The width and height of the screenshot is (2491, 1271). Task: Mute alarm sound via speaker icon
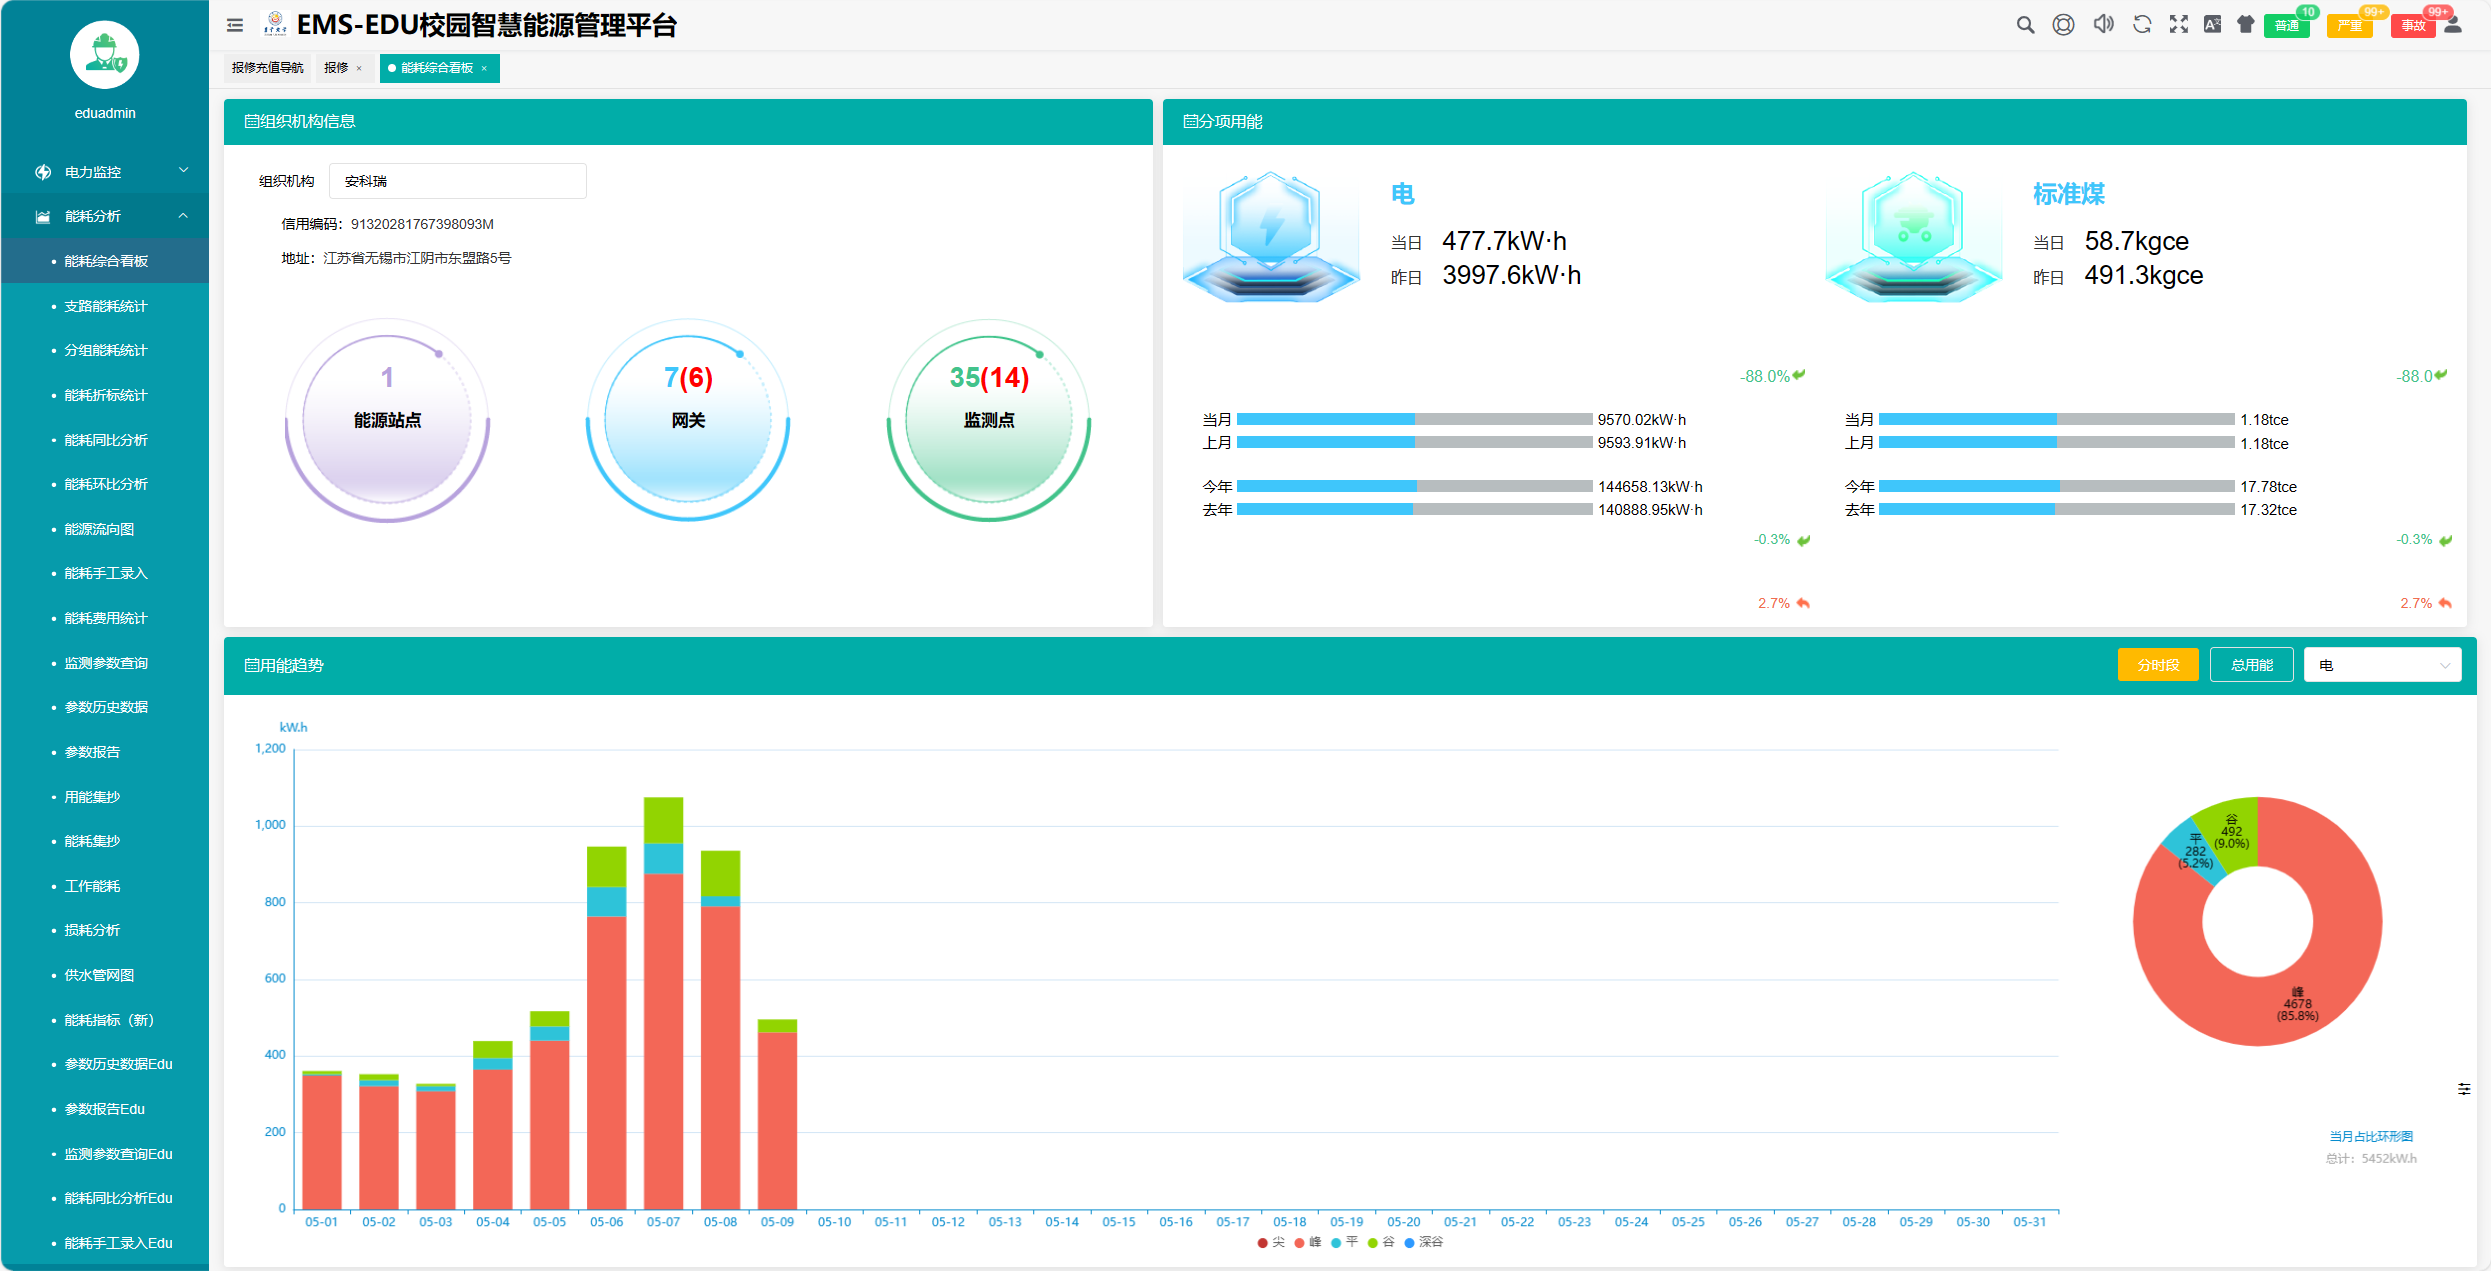click(2103, 25)
